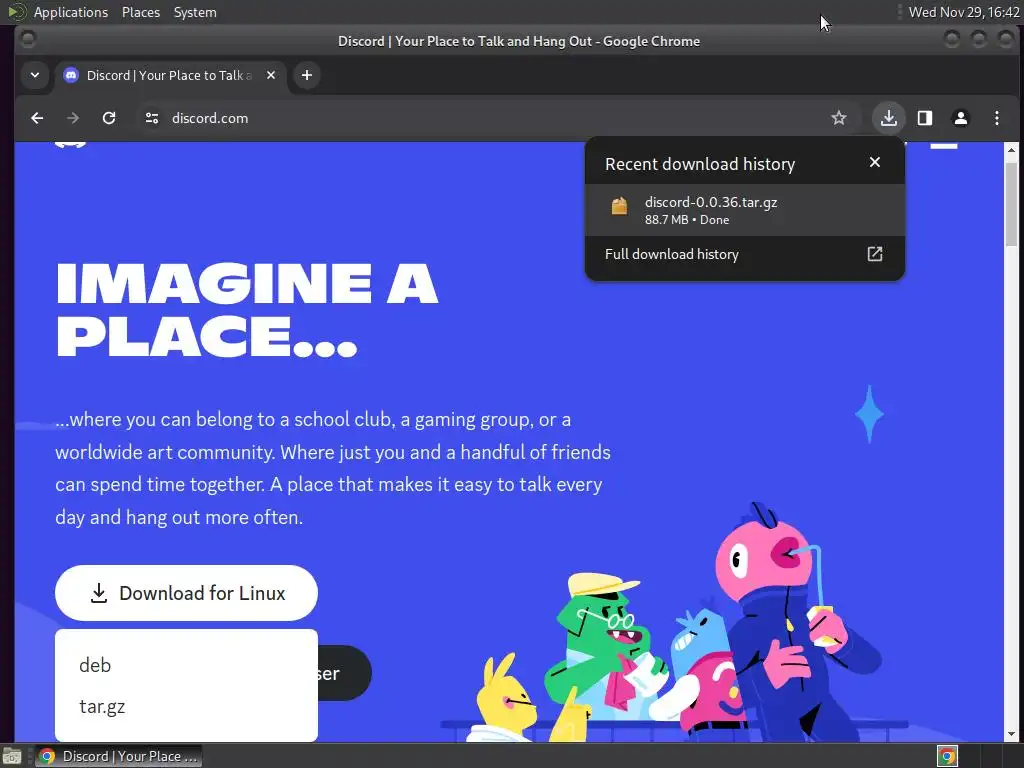The image size is (1024, 768).
Task: Click the show desktop icon in bottom panel
Action: pyautogui.click(x=12, y=756)
